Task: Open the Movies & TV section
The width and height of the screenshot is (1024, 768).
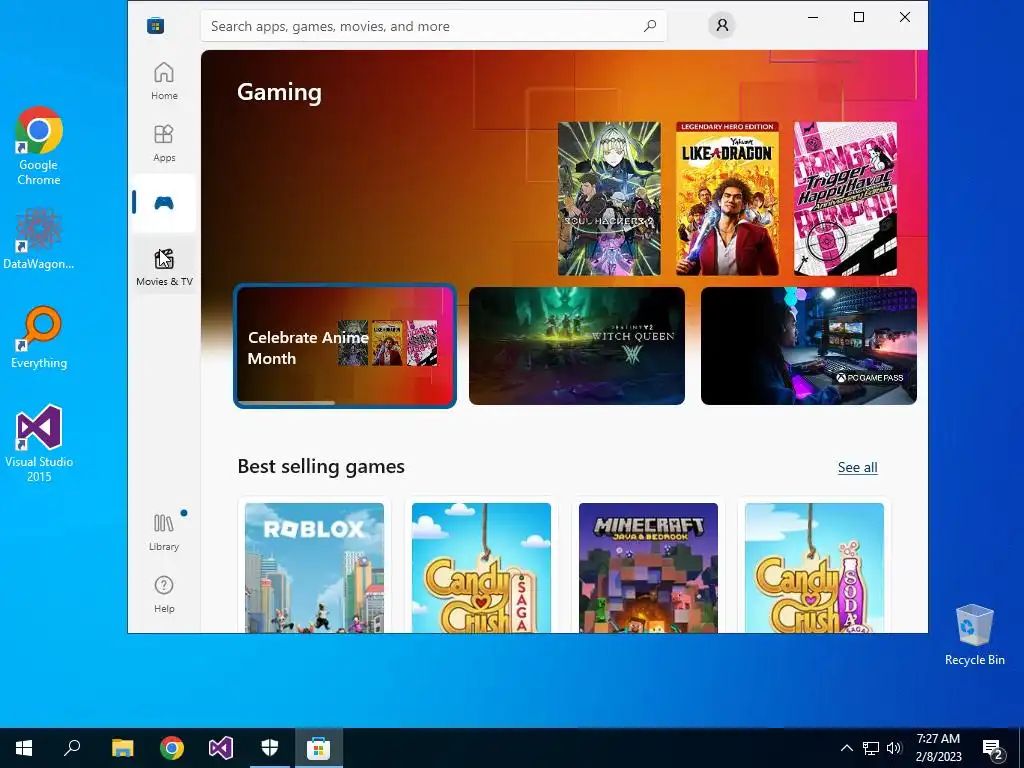Action: pos(164,266)
